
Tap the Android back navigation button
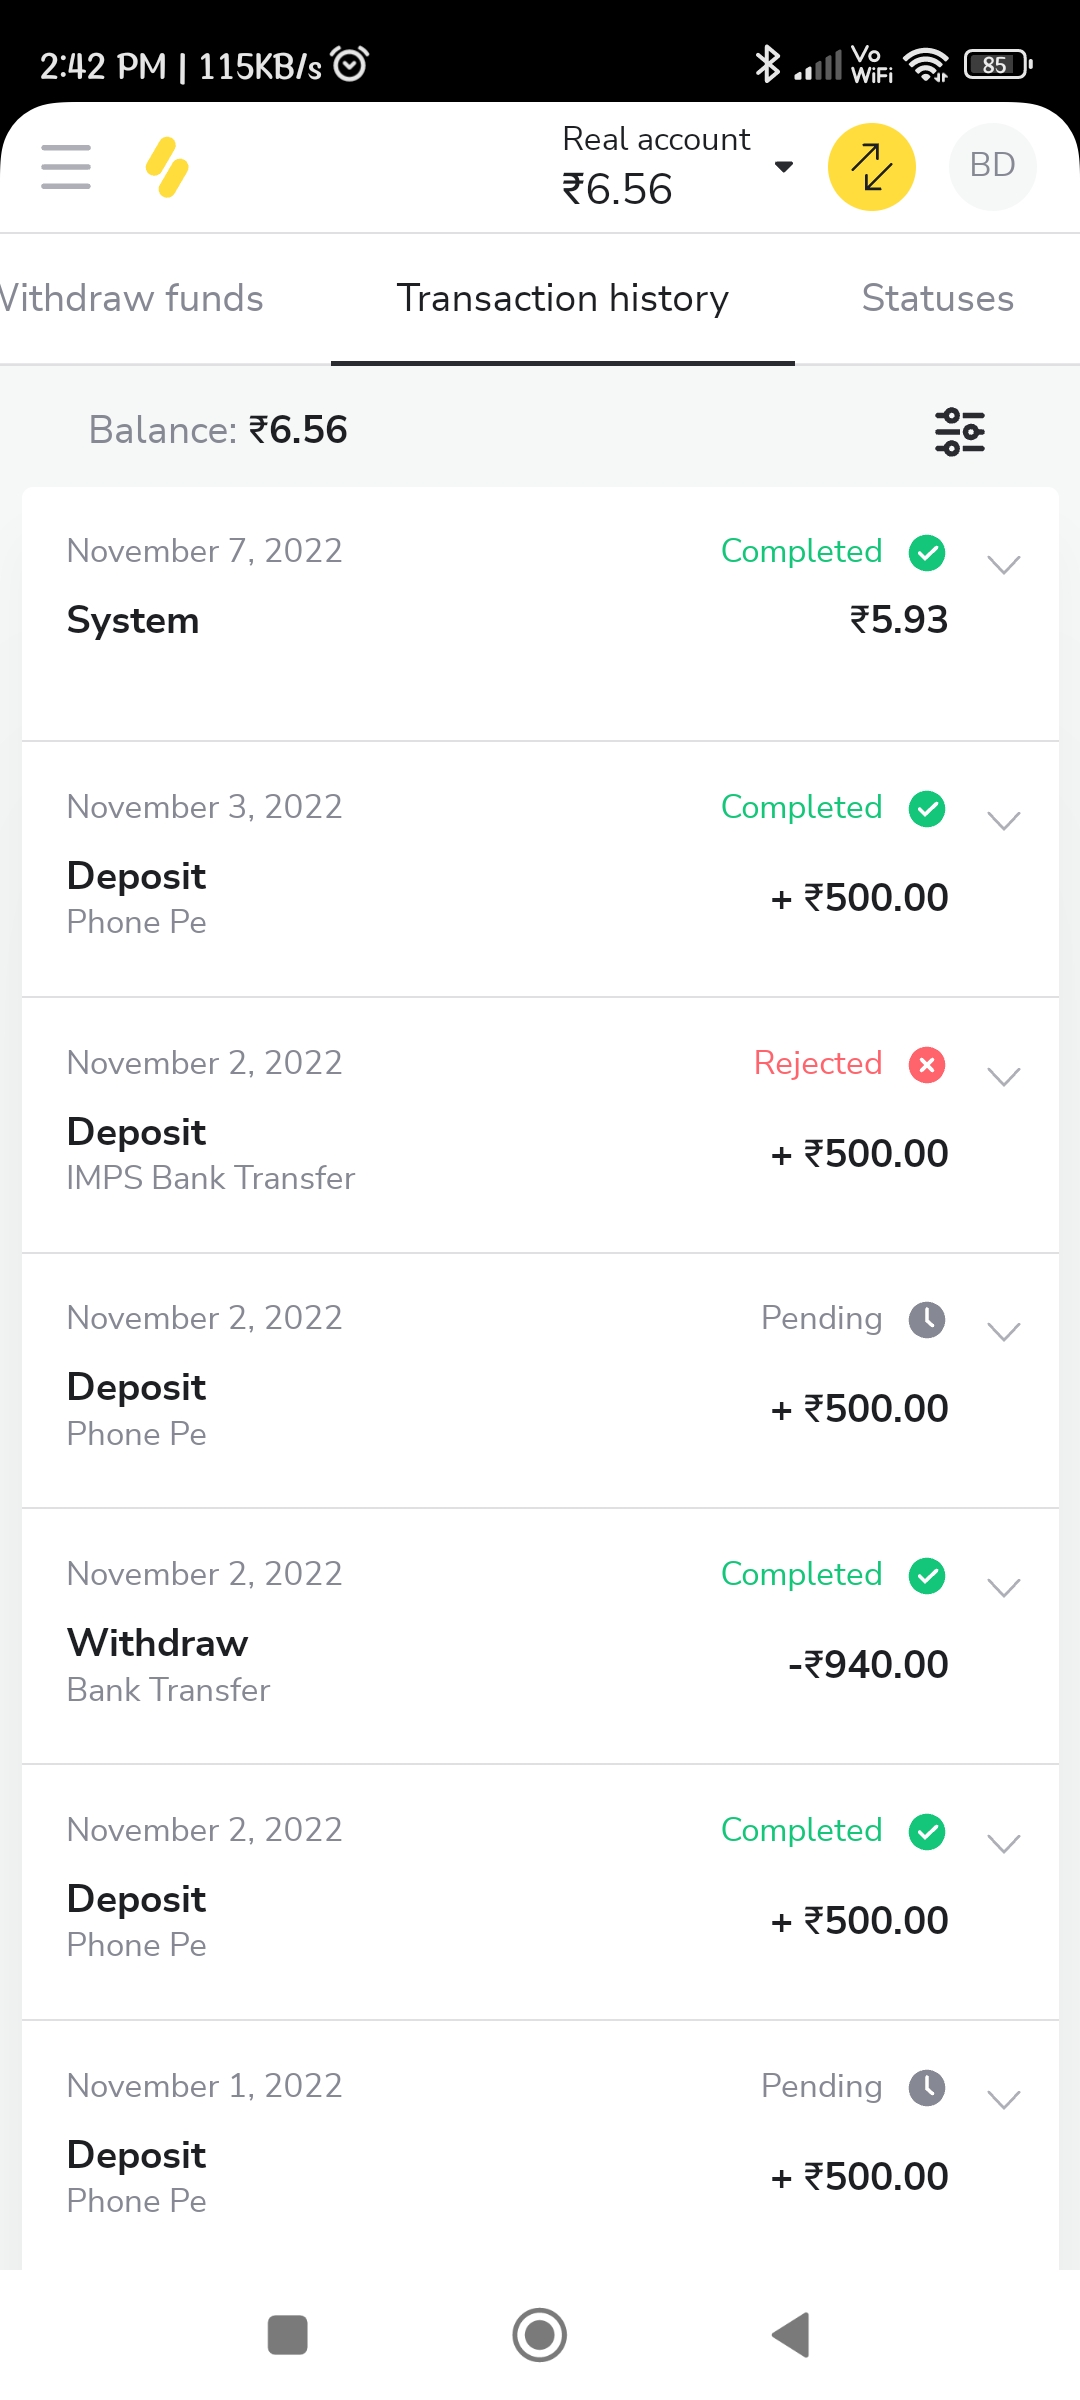point(791,2335)
